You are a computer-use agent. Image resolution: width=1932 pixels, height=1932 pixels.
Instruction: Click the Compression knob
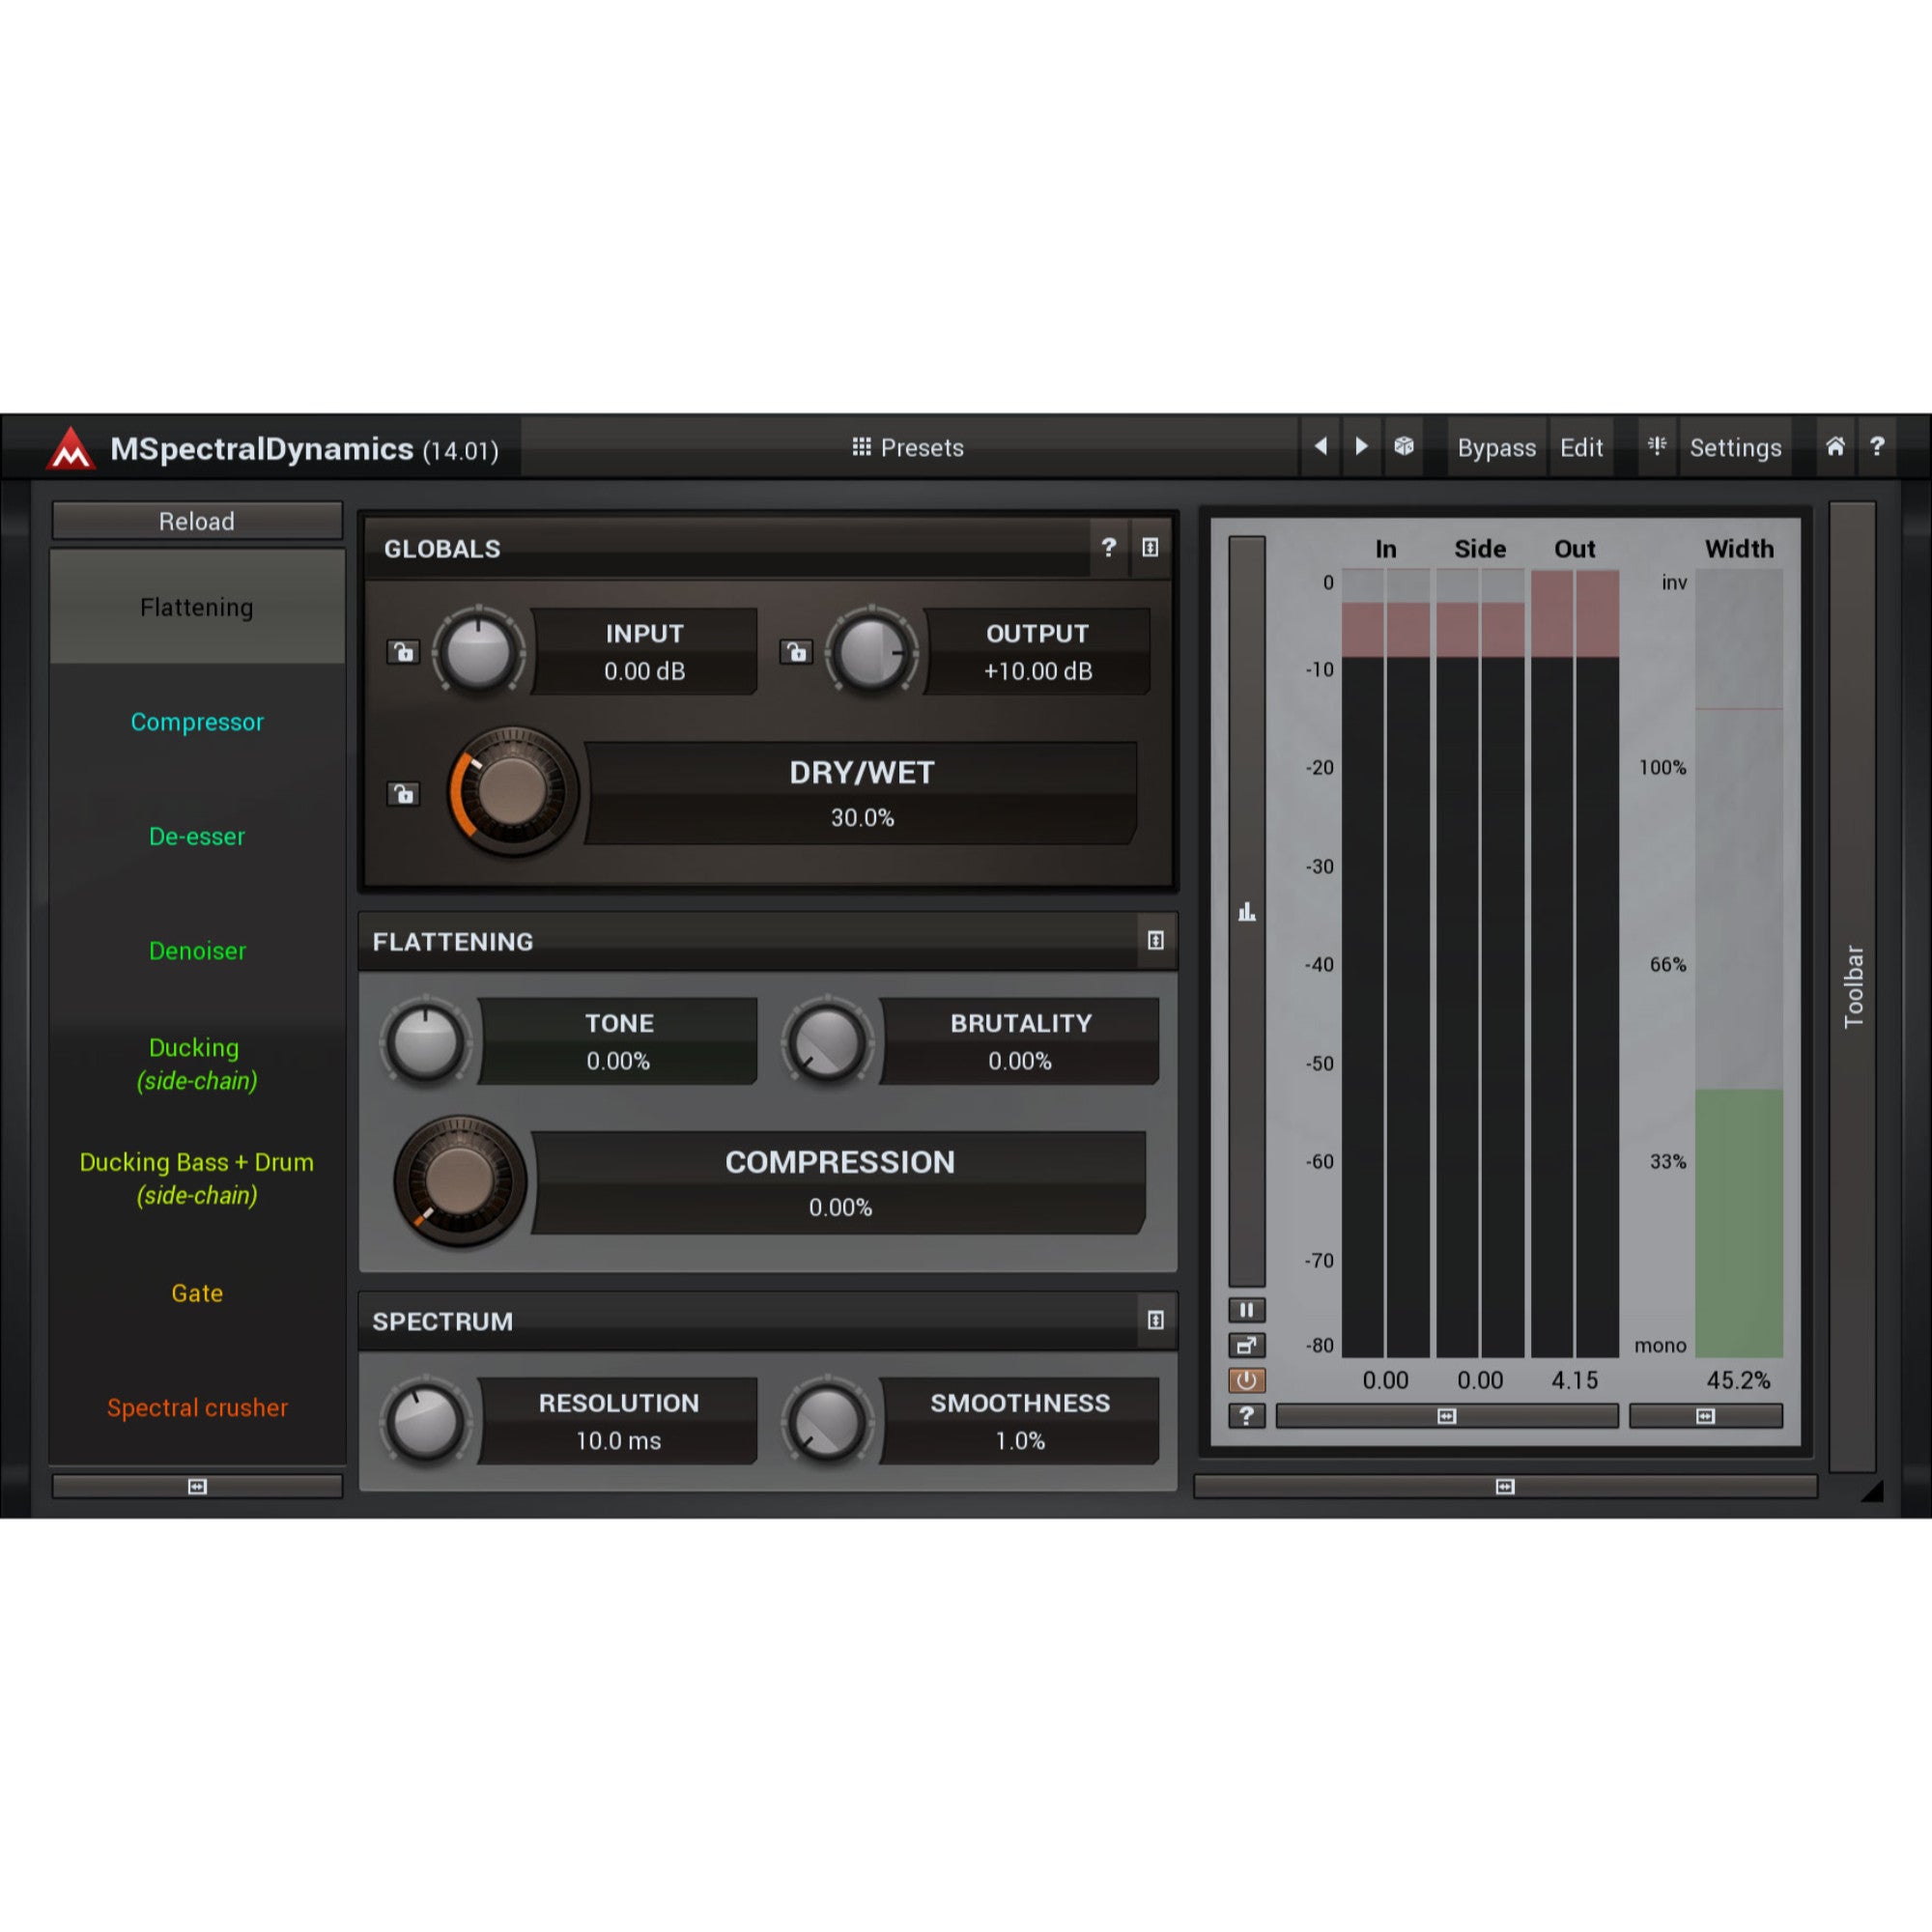(x=460, y=1181)
